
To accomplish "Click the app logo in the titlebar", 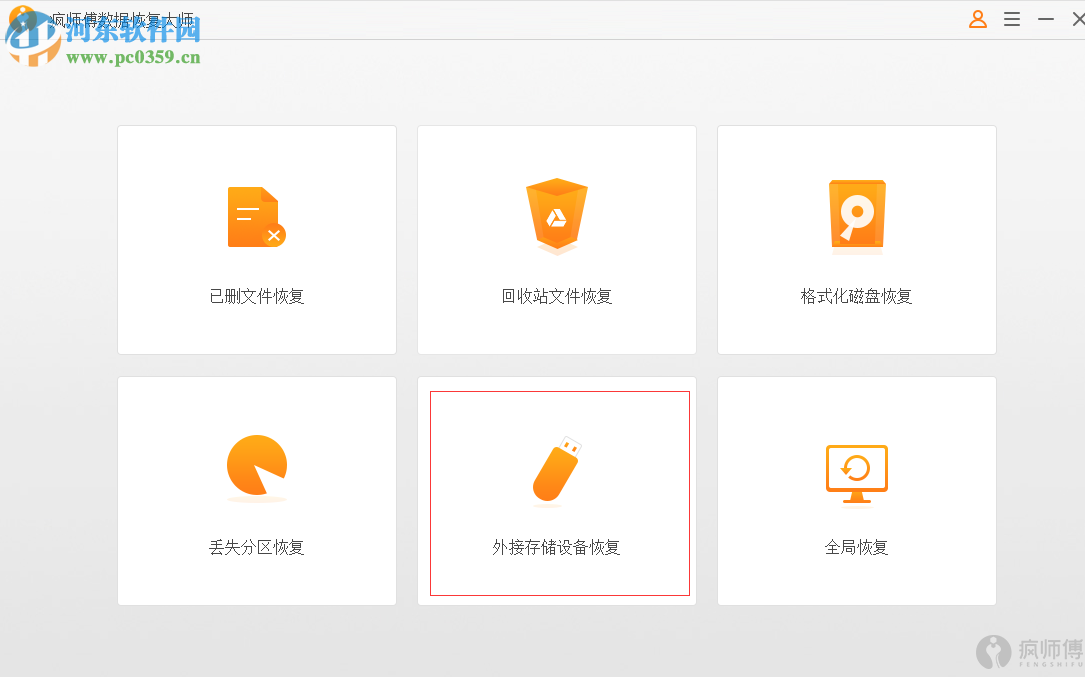I will coord(20,17).
